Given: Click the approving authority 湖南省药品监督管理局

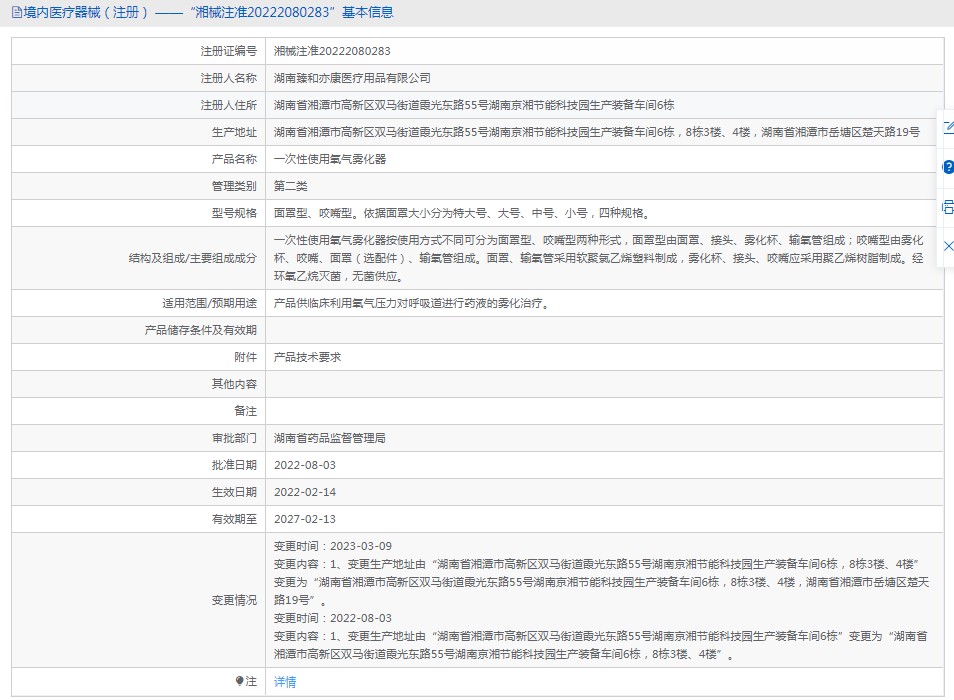Looking at the screenshot, I should point(330,438).
